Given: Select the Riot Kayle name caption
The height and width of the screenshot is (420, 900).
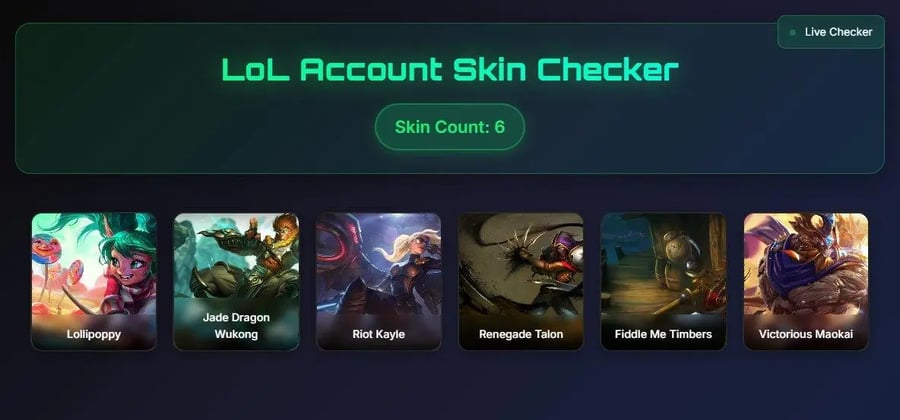Looking at the screenshot, I should coord(378,334).
